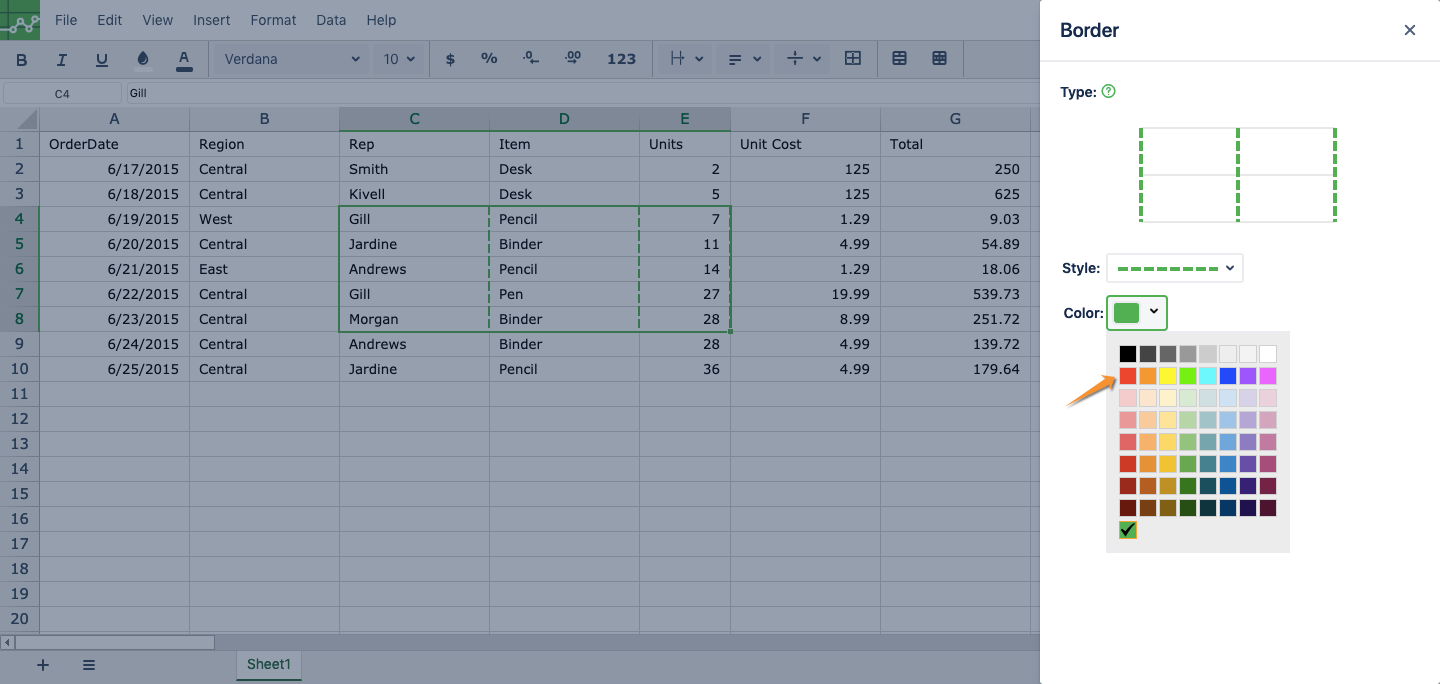The width and height of the screenshot is (1440, 684).
Task: Close the Border panel
Action: pyautogui.click(x=1410, y=30)
